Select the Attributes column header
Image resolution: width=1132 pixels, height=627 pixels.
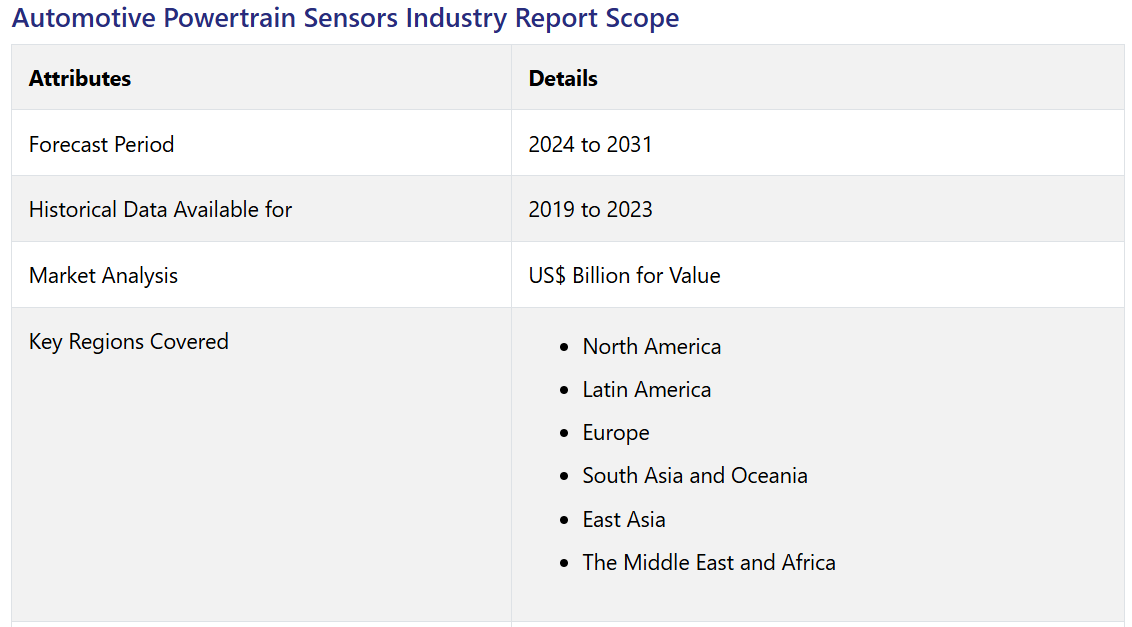click(80, 78)
